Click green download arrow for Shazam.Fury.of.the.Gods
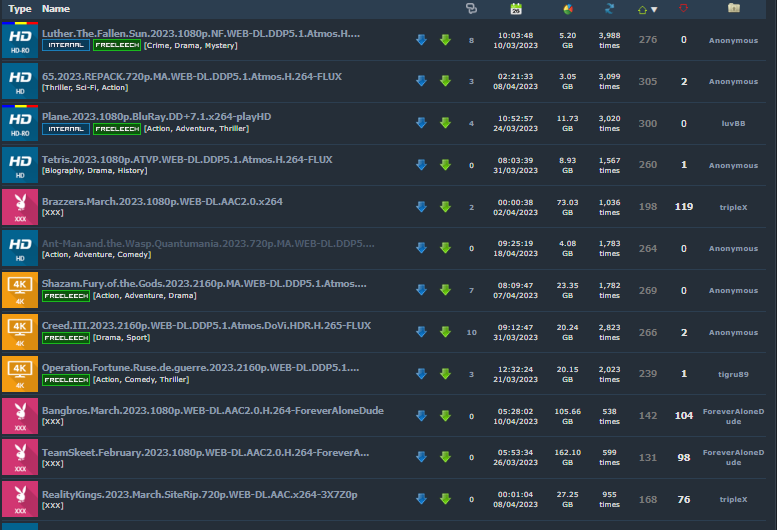The height and width of the screenshot is (530, 777). point(445,290)
